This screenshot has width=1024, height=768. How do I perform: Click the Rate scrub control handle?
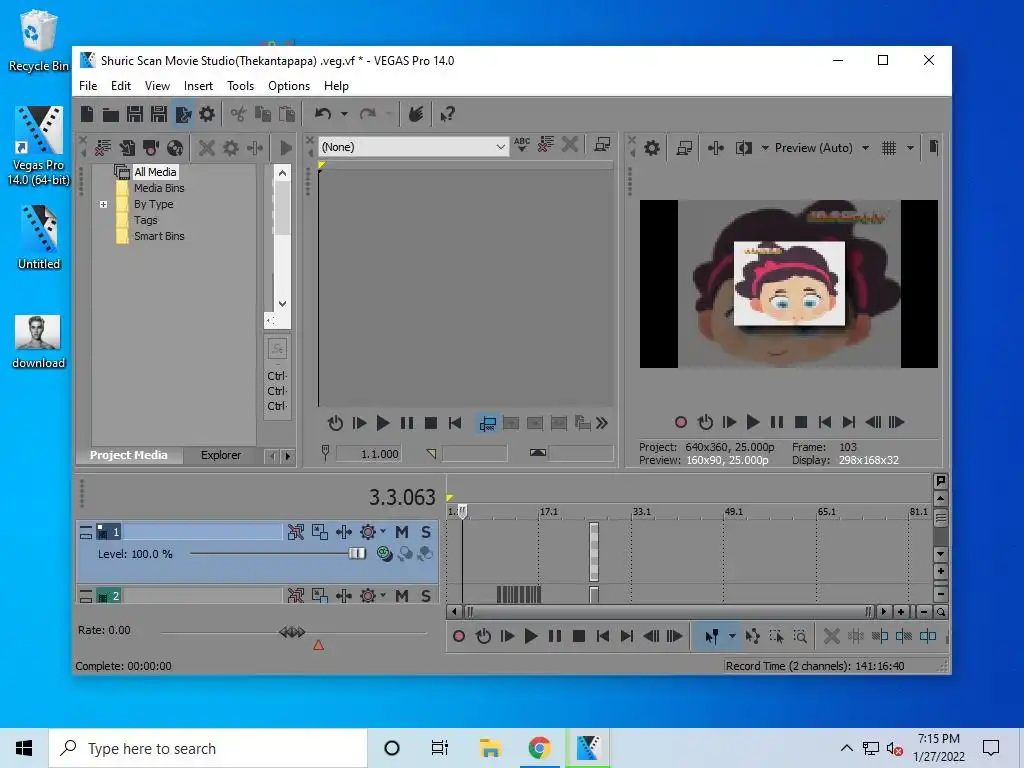(292, 632)
